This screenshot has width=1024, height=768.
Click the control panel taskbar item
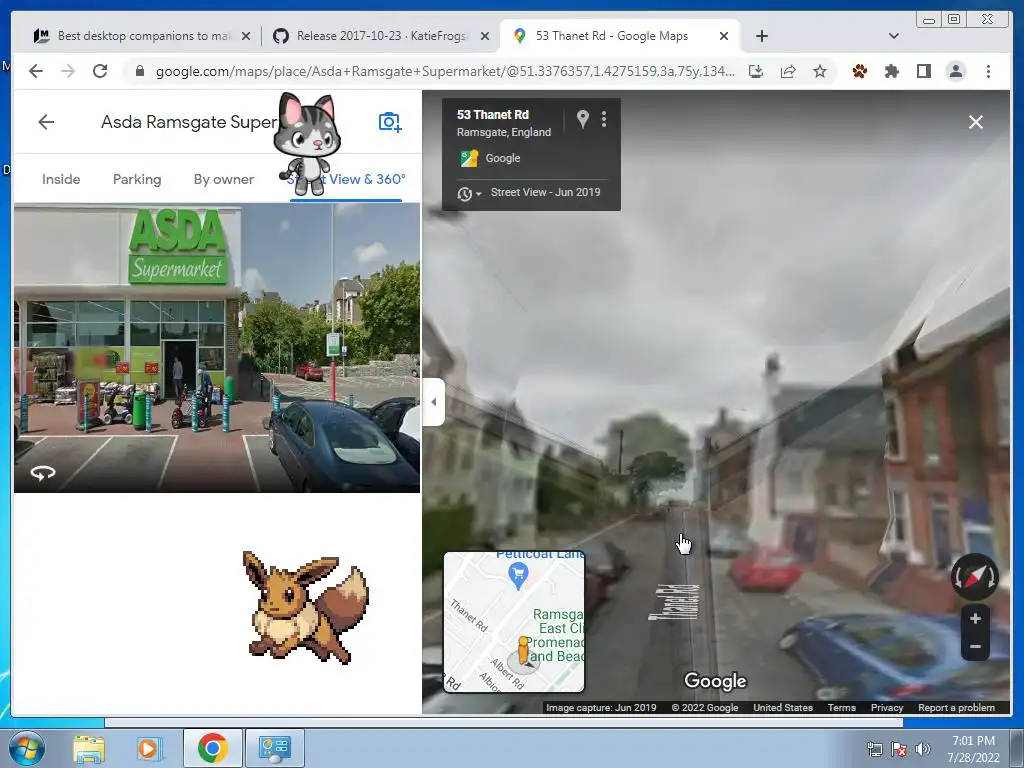point(274,748)
